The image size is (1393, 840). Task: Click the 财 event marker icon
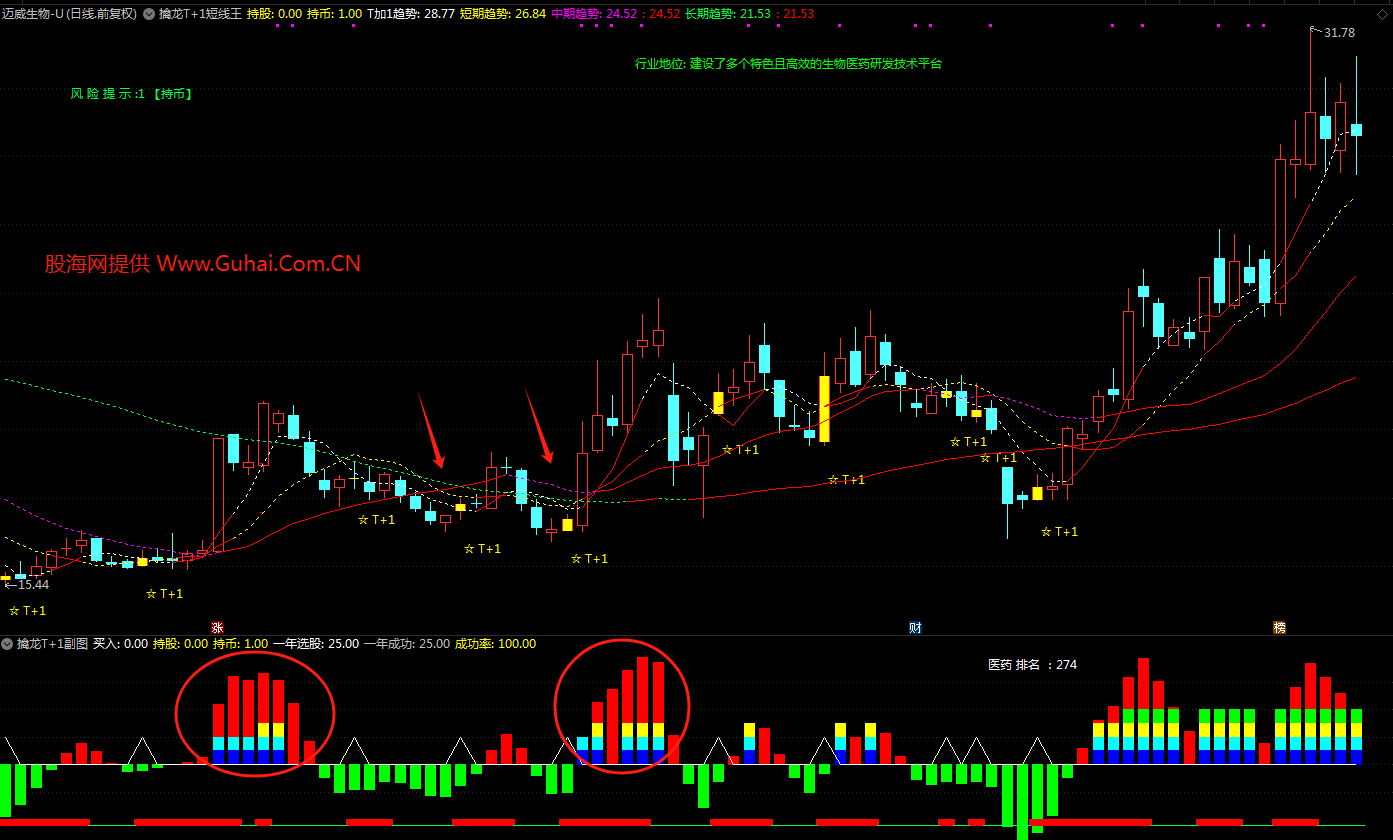[x=915, y=627]
